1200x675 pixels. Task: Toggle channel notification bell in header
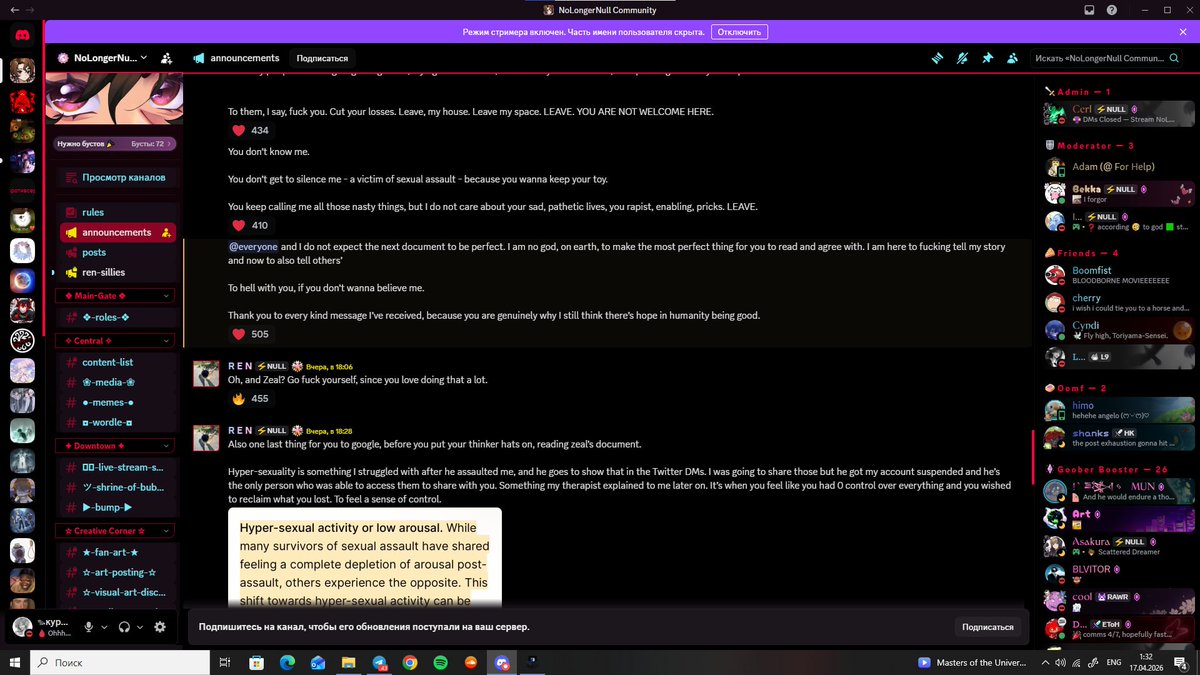click(x=962, y=58)
